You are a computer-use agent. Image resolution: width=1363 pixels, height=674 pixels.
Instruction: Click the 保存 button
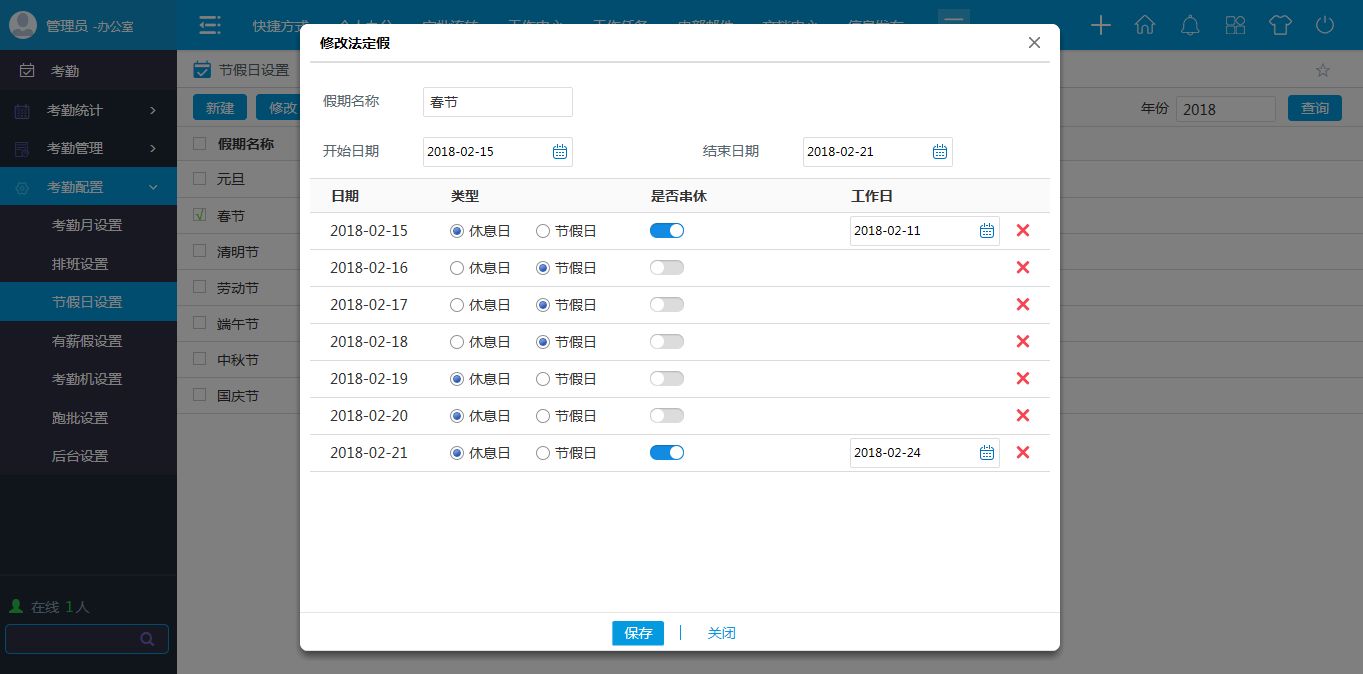638,633
